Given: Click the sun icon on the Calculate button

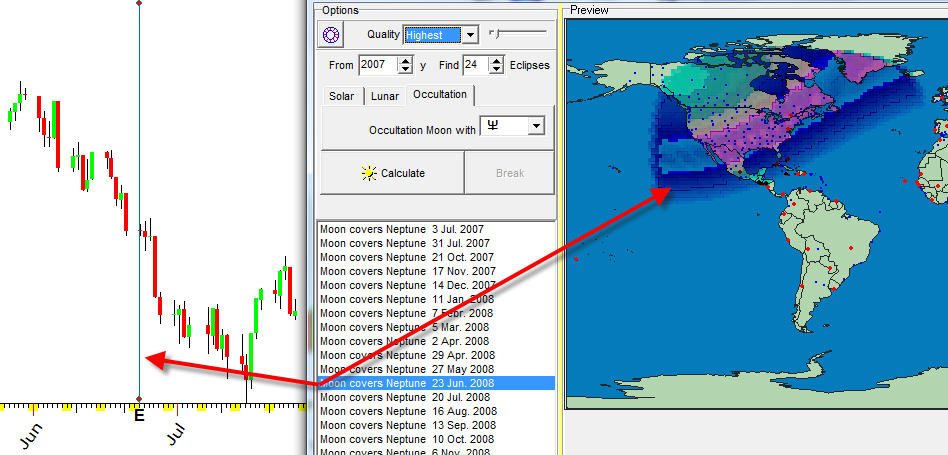Looking at the screenshot, I should (x=369, y=173).
